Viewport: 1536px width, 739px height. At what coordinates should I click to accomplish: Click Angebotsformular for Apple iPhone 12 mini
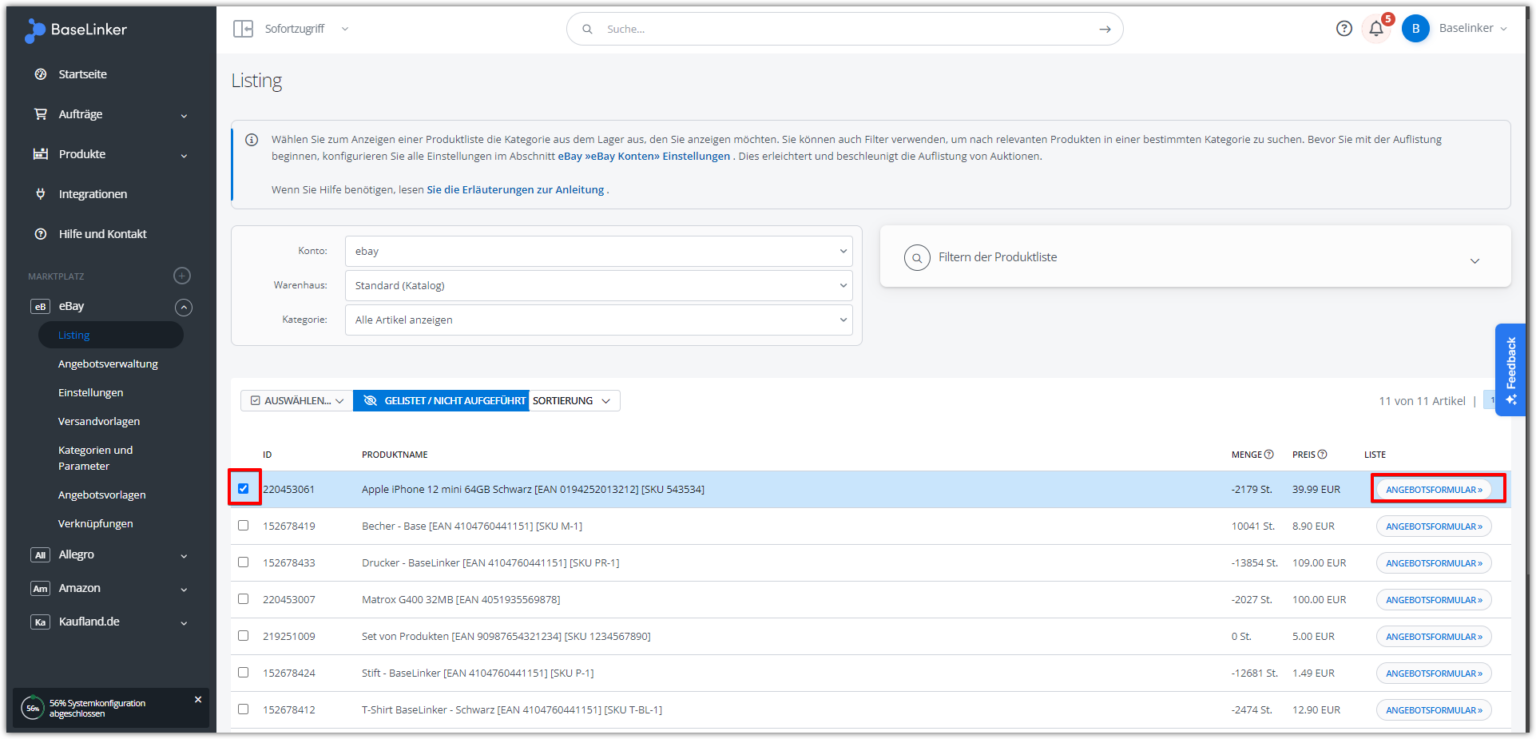click(x=1433, y=490)
